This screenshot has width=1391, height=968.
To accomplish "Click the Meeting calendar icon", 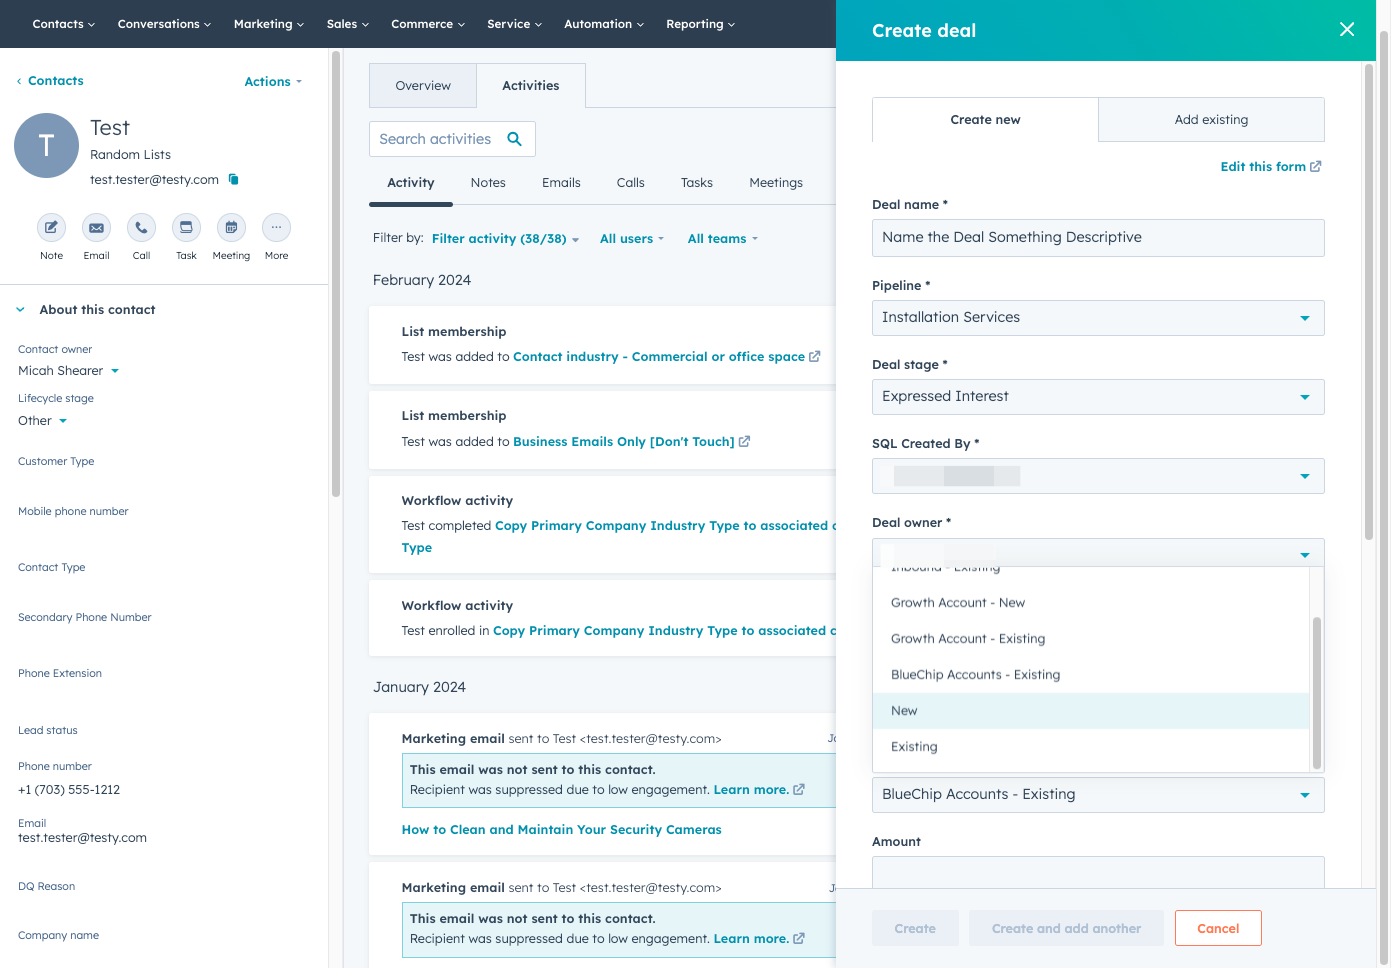I will [231, 228].
